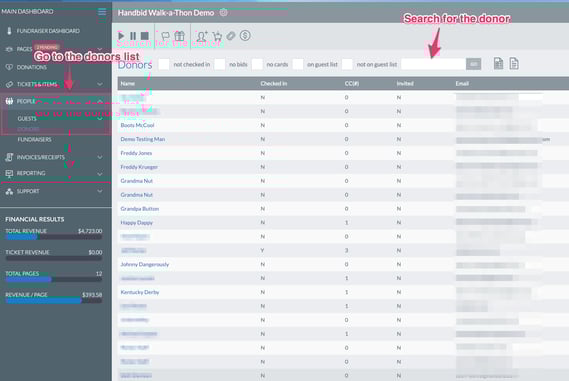Check the 'not on guest list' filter box
The width and height of the screenshot is (569, 381).
coord(347,64)
